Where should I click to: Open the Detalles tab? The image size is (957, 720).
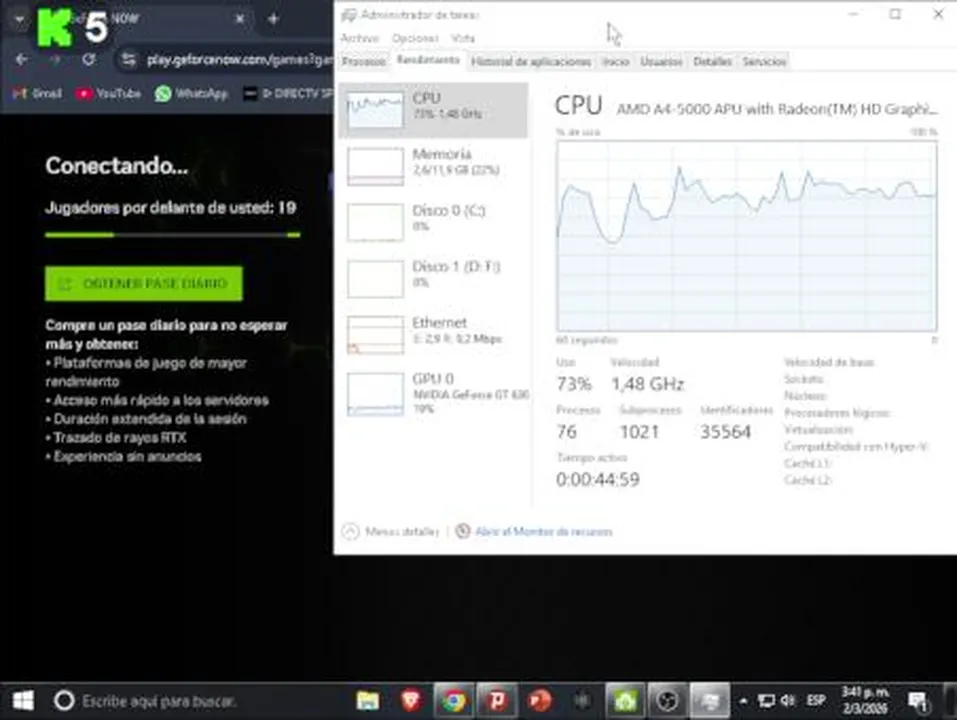[712, 61]
